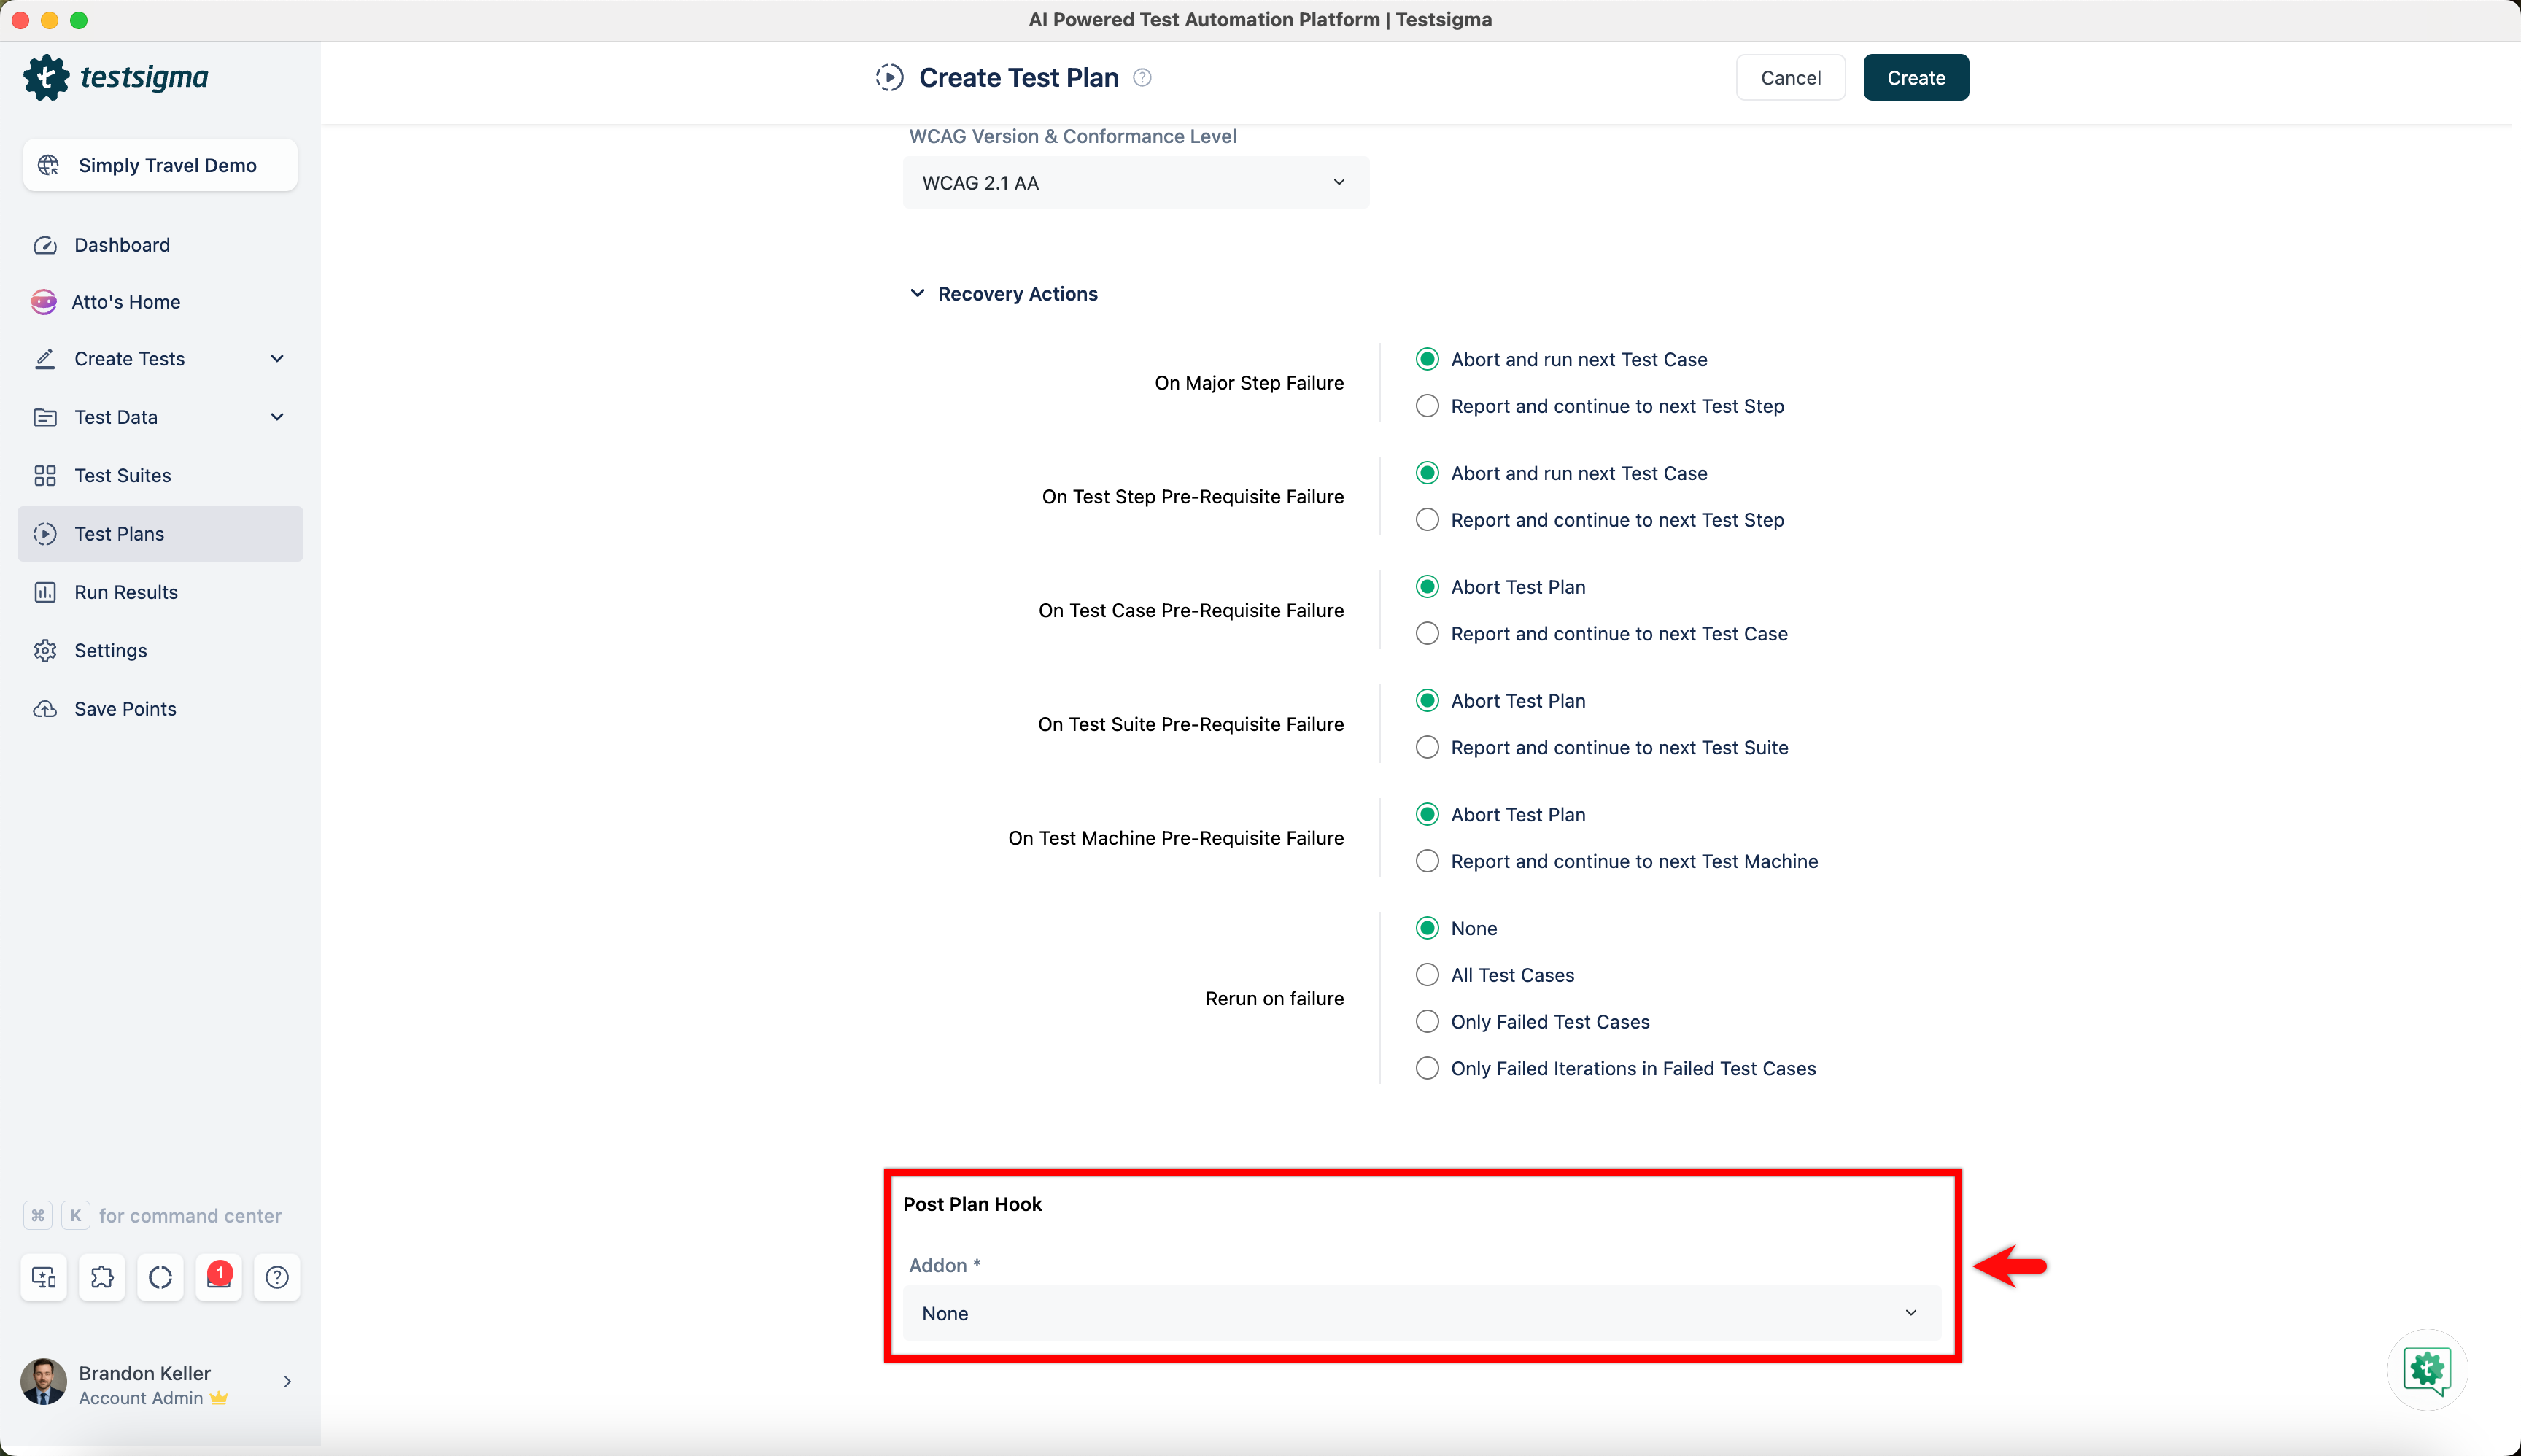This screenshot has height=1456, width=2521.
Task: Click the Create button
Action: coord(1915,77)
